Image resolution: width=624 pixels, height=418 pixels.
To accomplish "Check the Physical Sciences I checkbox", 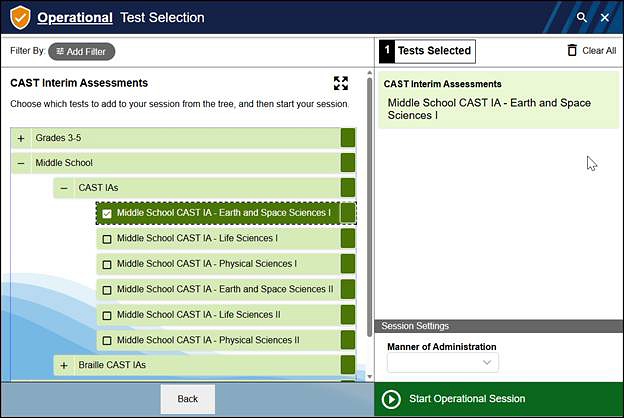I will [x=107, y=264].
